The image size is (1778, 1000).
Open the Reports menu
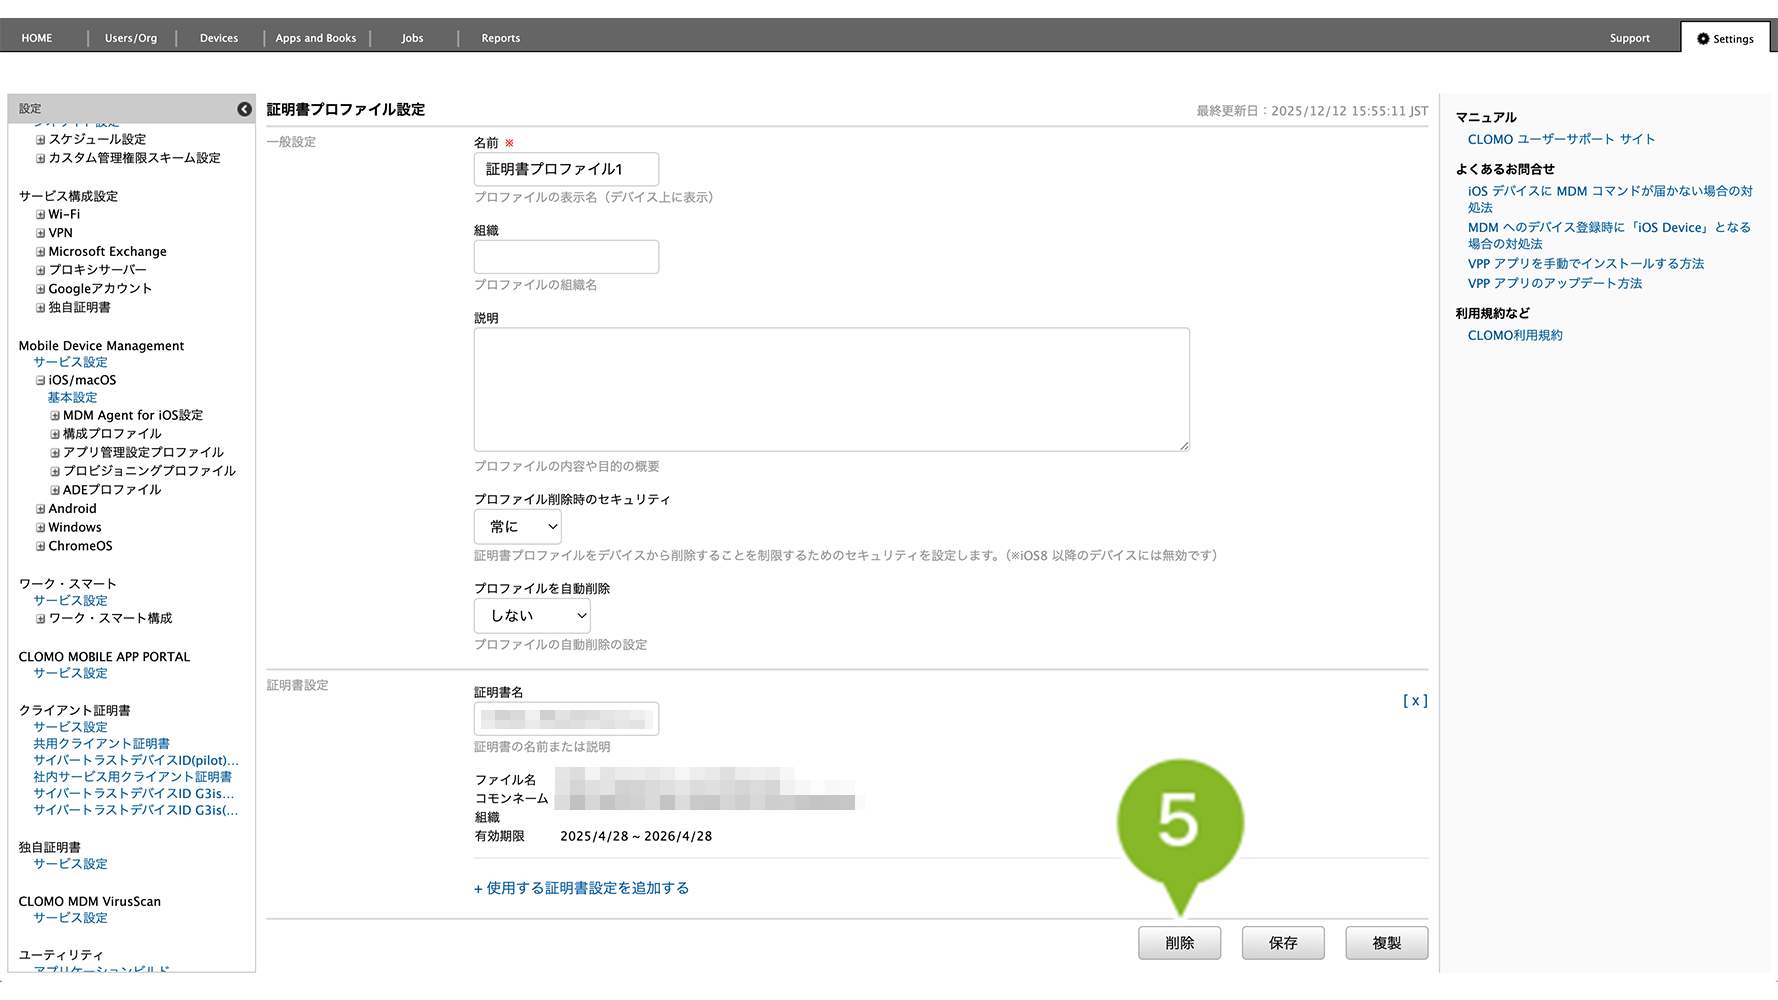500,39
